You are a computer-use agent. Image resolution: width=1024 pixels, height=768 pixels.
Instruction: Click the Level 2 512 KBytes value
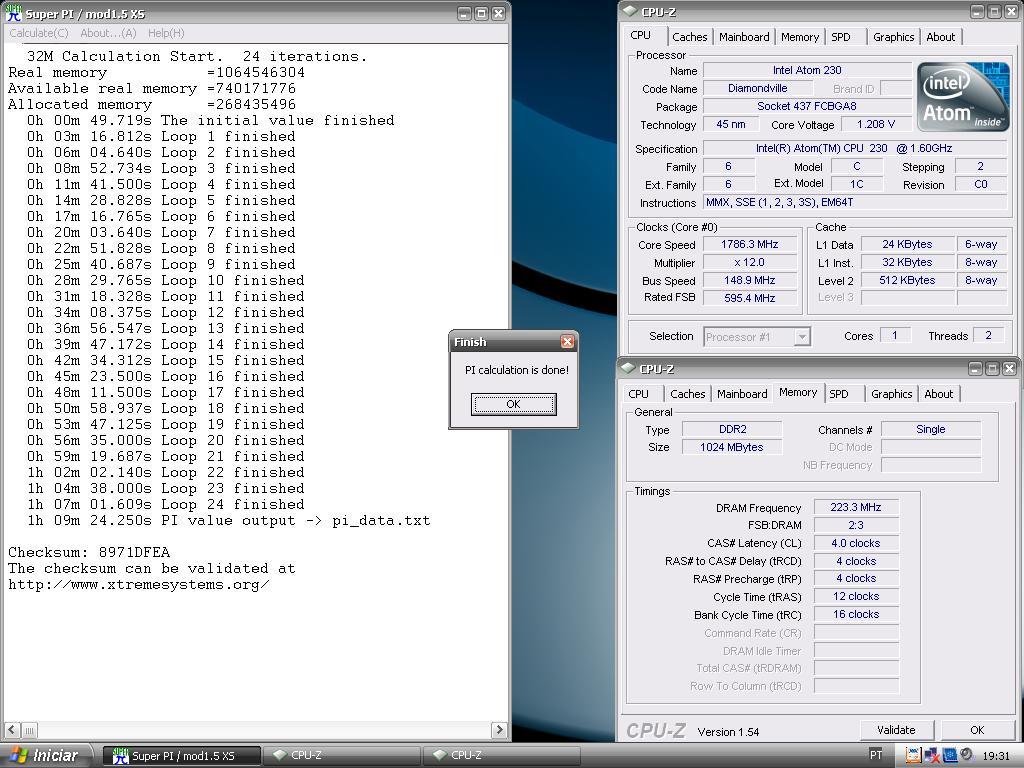coord(907,280)
